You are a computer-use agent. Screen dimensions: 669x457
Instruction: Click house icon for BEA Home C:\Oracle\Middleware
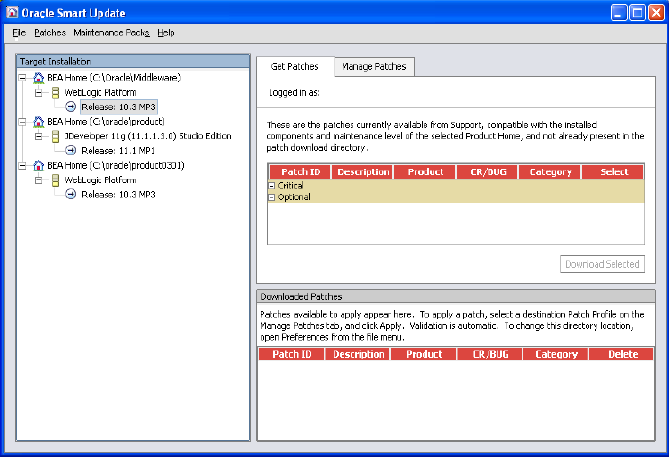click(x=38, y=78)
